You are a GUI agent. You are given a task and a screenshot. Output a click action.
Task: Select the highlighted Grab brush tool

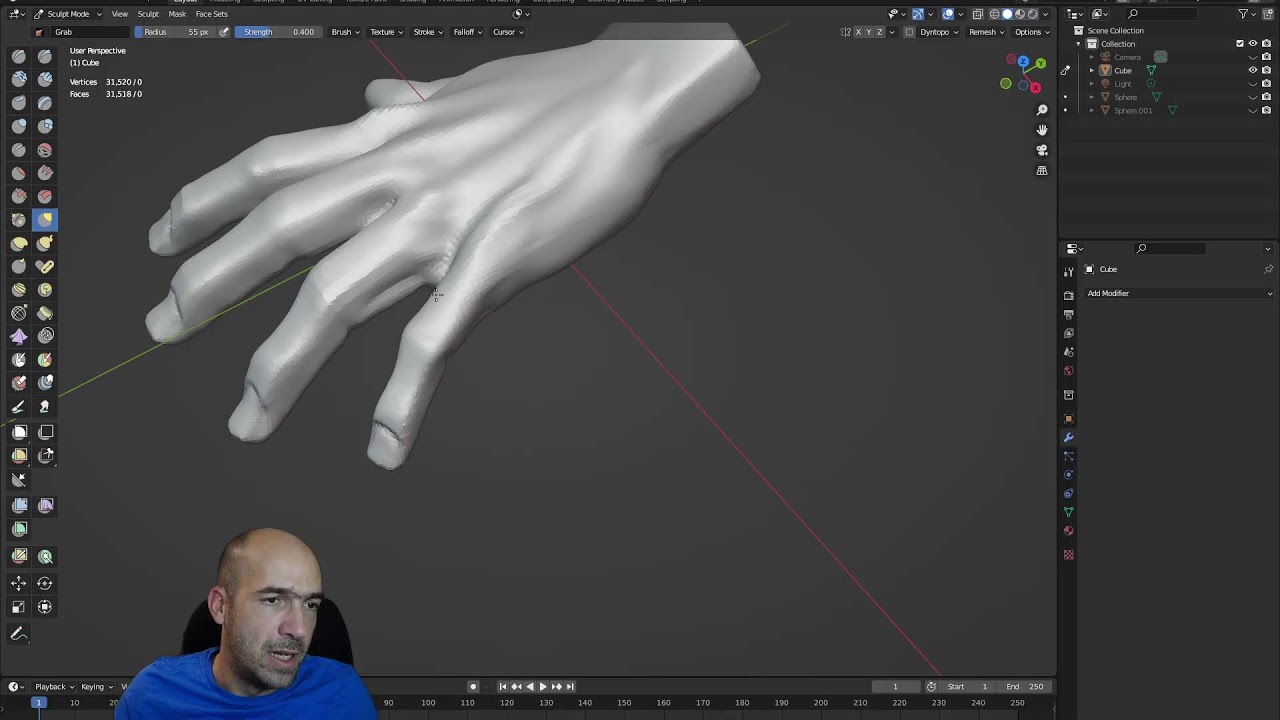coord(45,220)
